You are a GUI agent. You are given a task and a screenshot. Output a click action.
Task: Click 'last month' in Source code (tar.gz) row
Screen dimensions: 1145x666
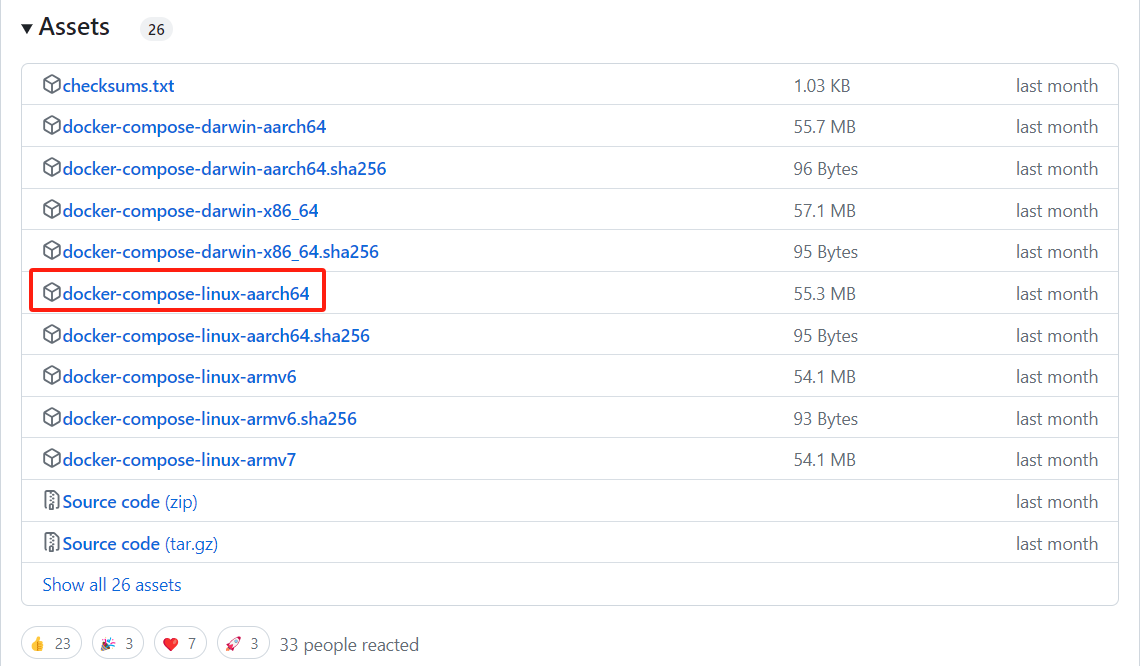point(1057,544)
